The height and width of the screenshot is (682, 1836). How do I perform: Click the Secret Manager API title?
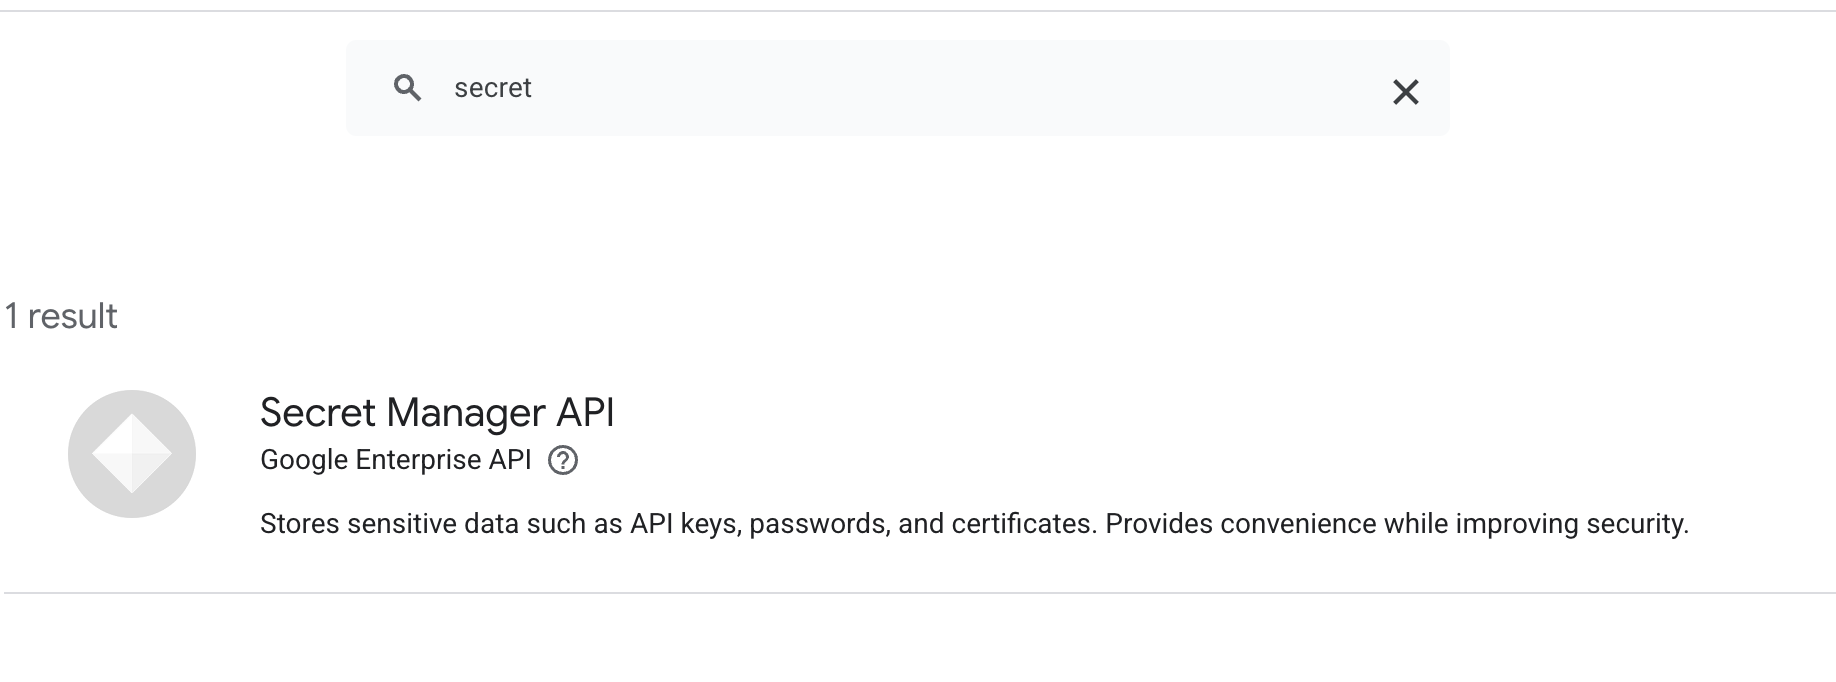point(439,412)
